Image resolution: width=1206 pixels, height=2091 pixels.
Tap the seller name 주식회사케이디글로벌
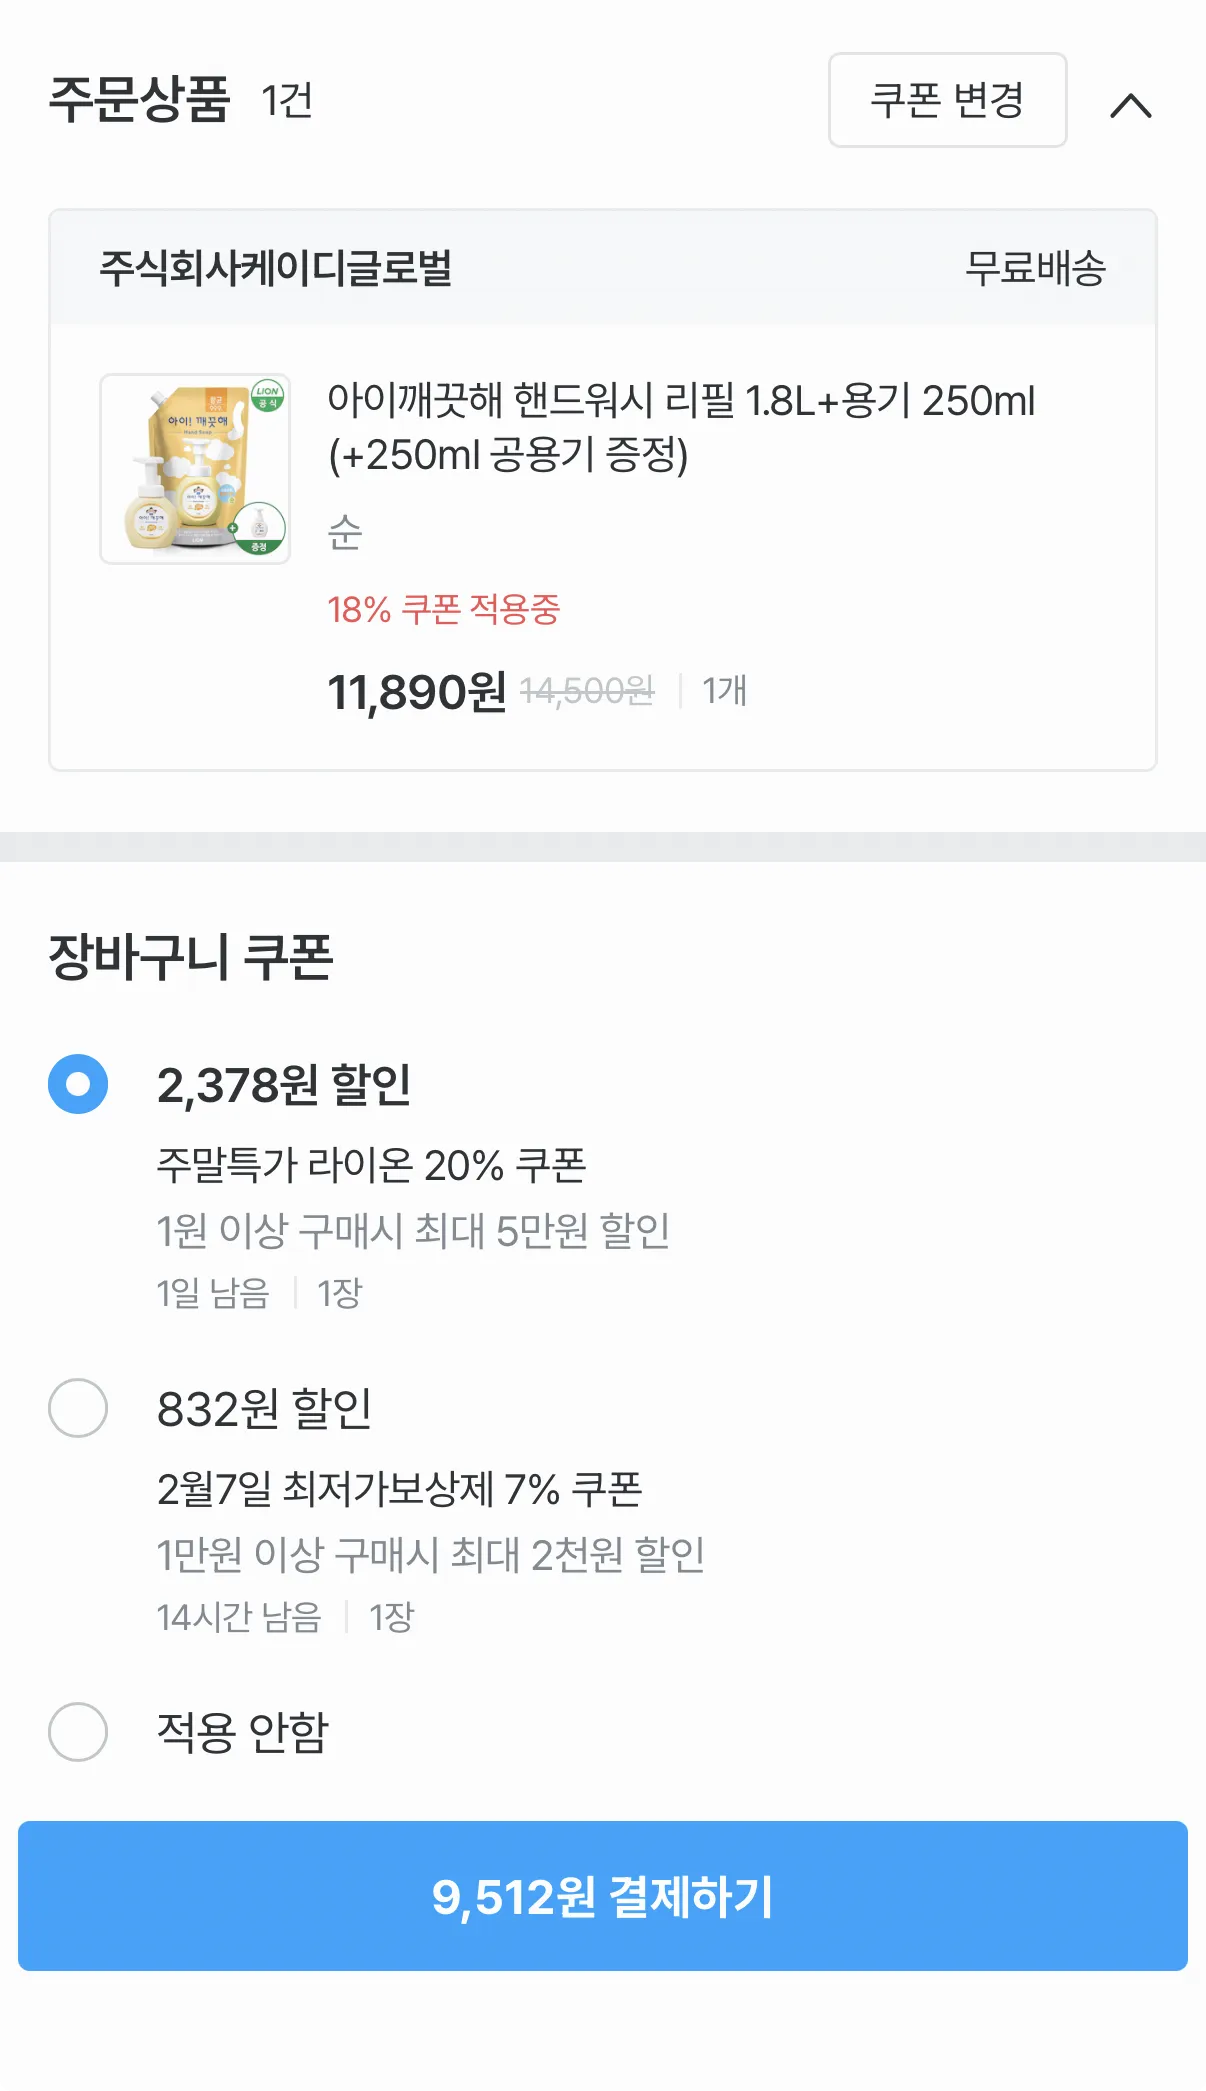pos(275,268)
